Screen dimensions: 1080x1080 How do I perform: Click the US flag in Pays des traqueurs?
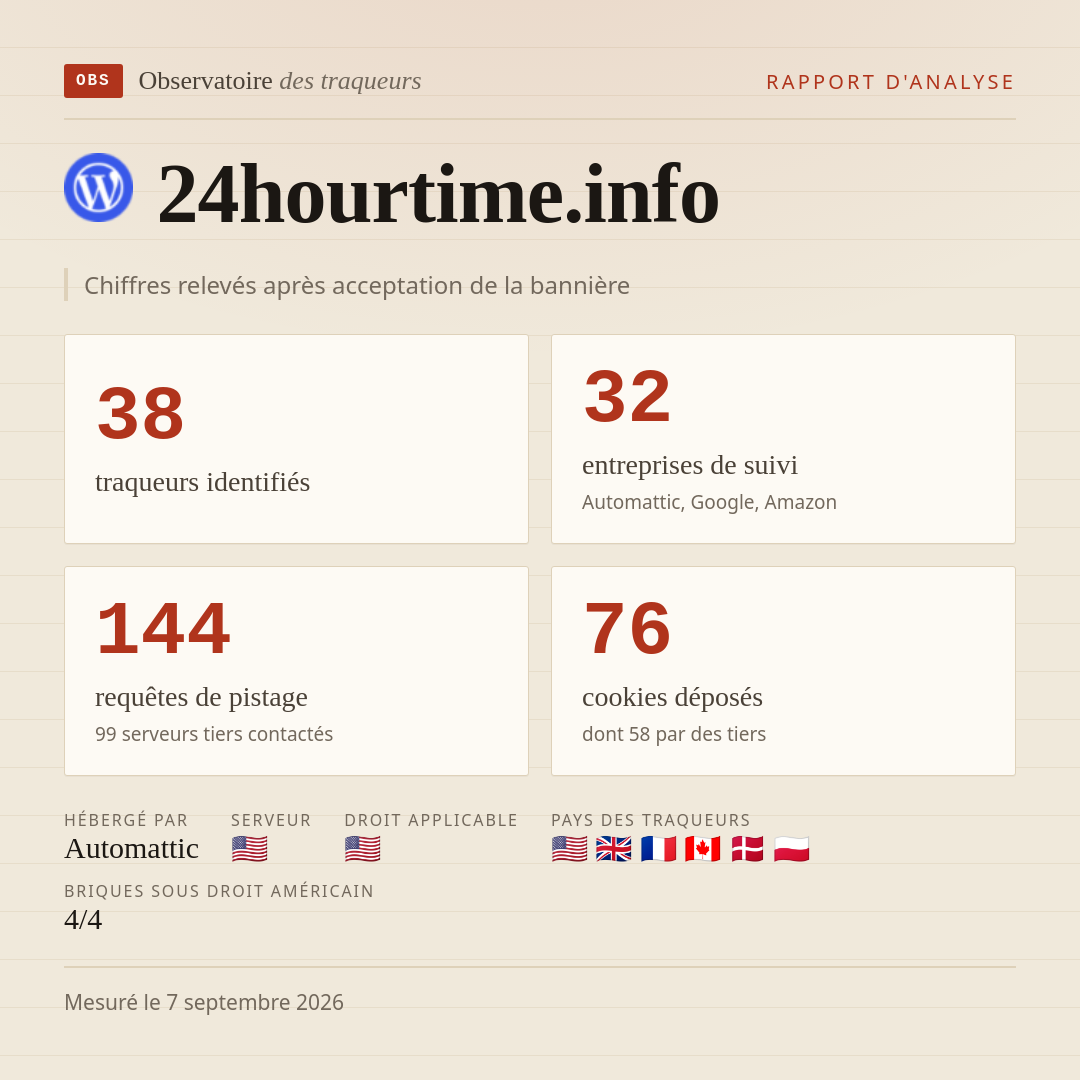coord(570,849)
